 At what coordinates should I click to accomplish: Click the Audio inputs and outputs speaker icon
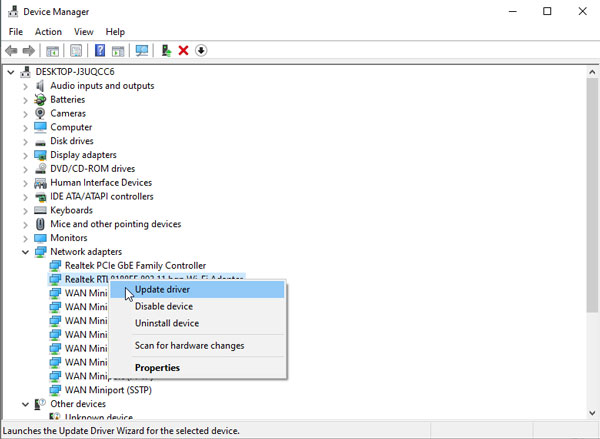click(40, 86)
